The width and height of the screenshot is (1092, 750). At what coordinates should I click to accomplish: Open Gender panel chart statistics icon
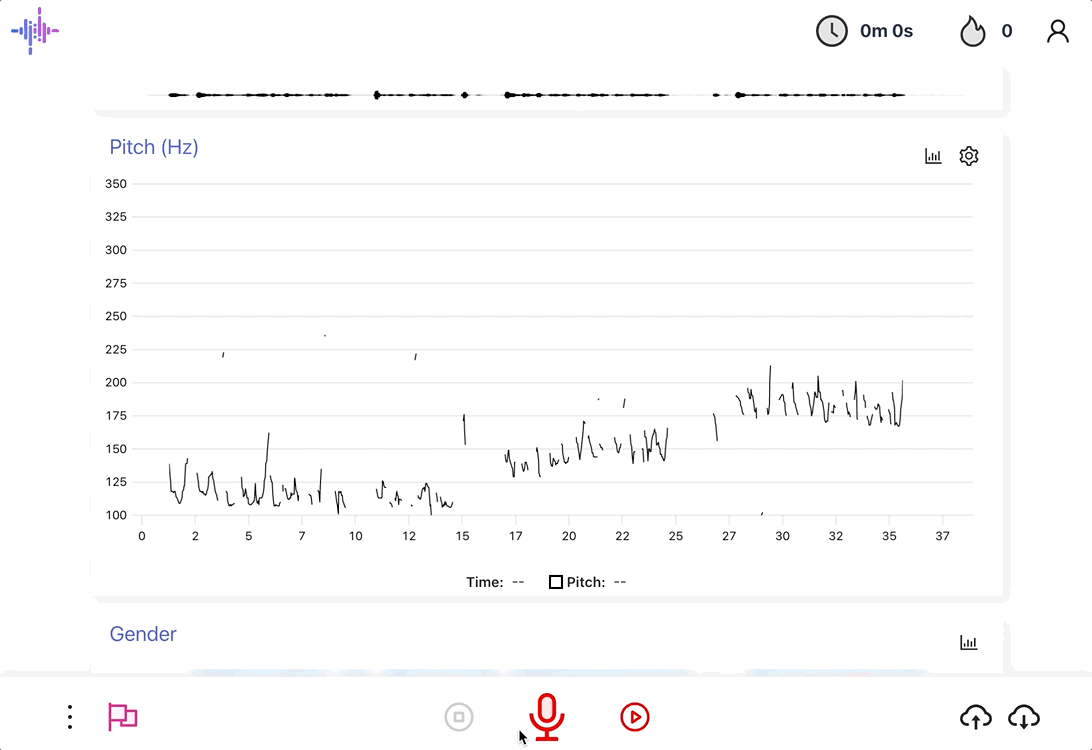(968, 643)
